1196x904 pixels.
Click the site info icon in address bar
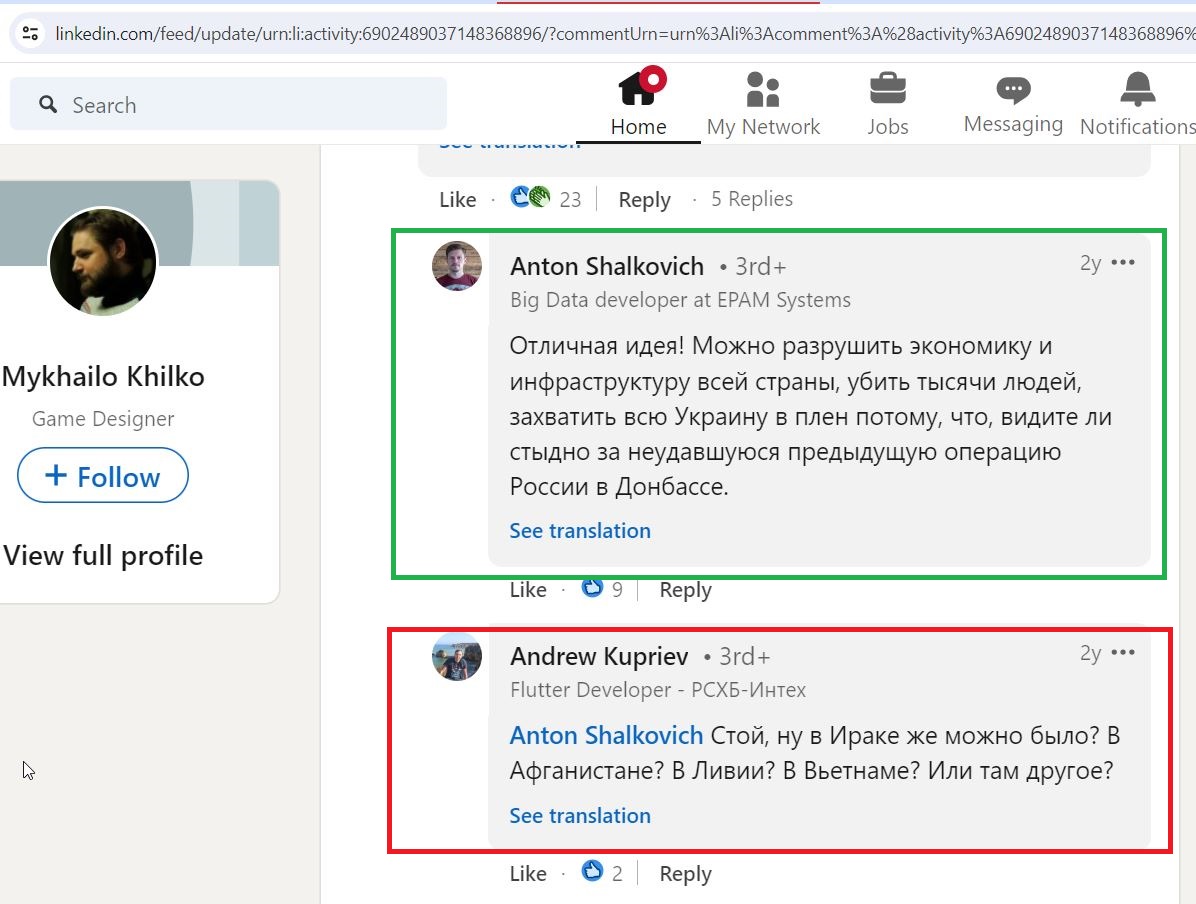pyautogui.click(x=31, y=34)
